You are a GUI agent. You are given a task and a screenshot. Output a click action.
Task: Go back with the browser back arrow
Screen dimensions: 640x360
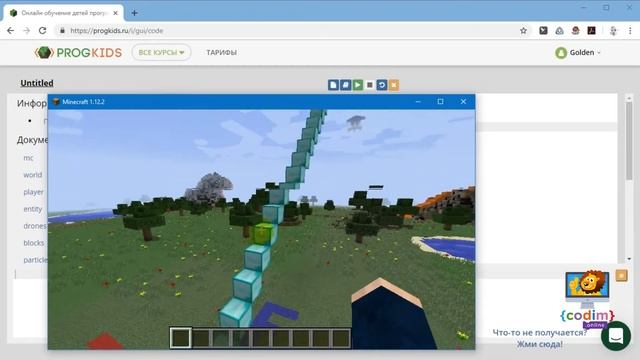[x=11, y=31]
